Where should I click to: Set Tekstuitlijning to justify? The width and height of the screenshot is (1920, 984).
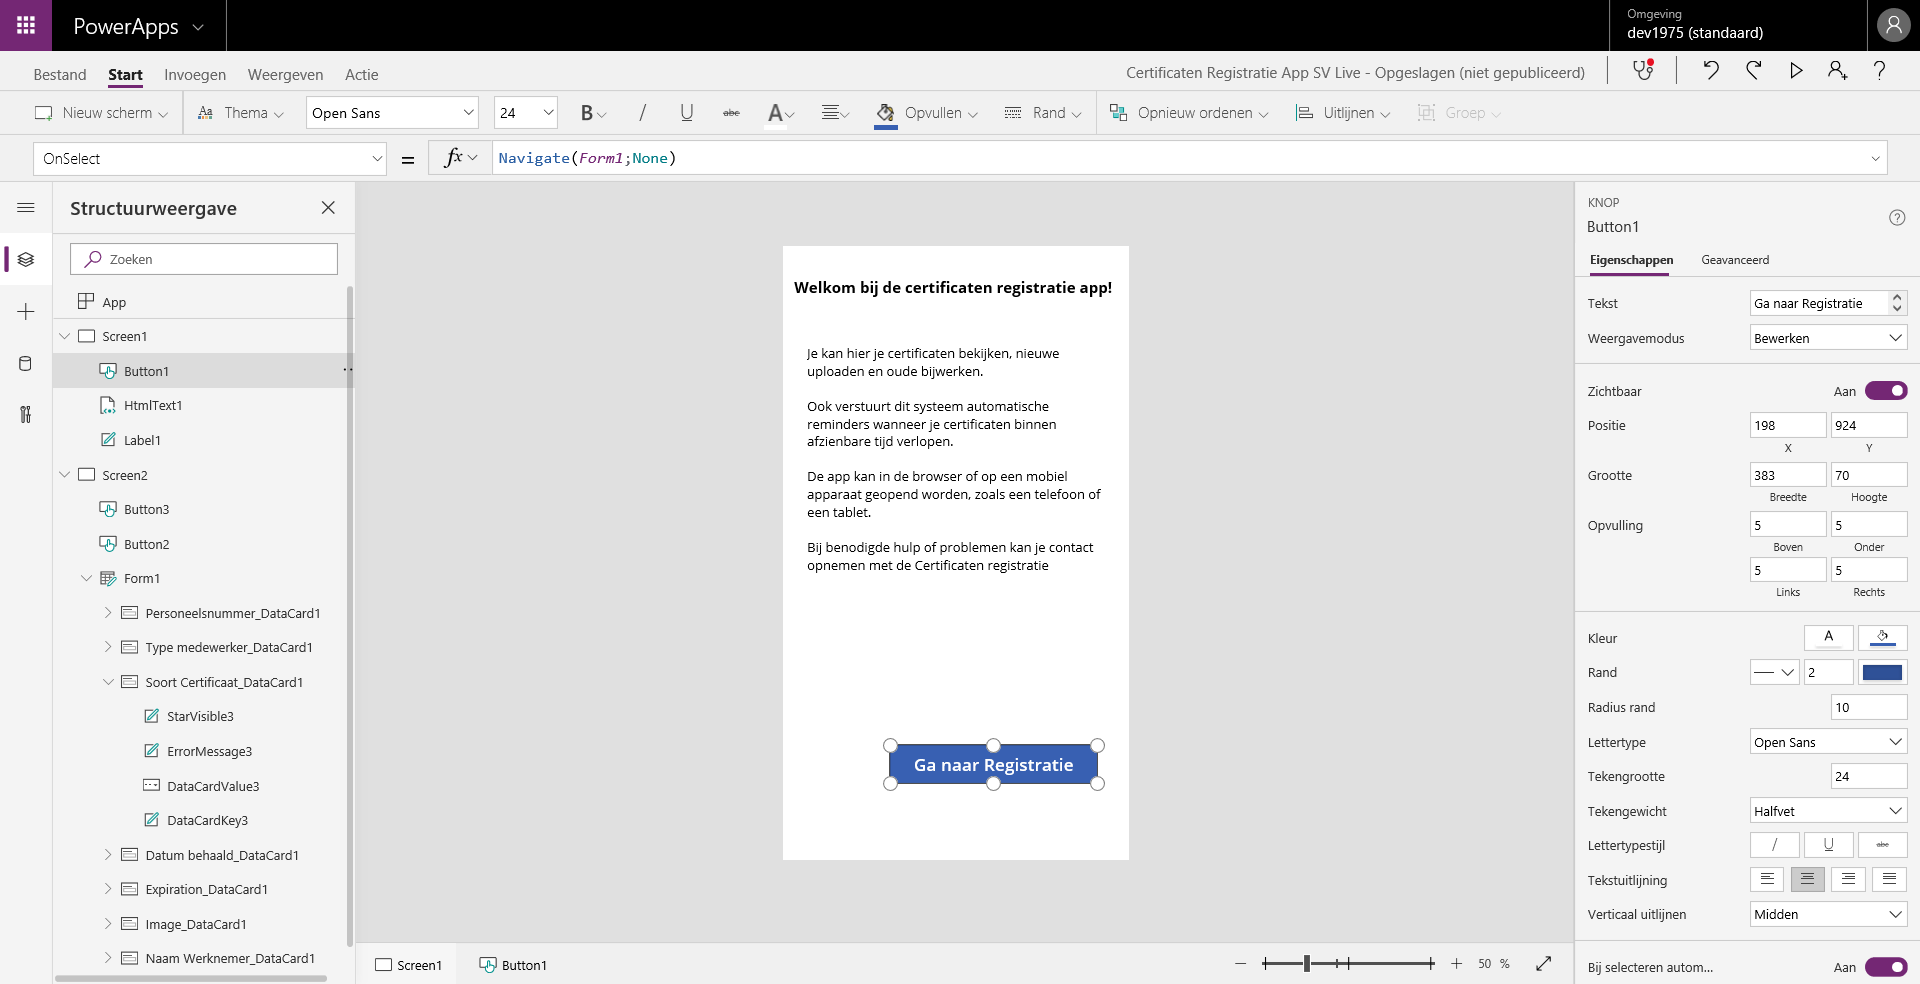tap(1890, 879)
